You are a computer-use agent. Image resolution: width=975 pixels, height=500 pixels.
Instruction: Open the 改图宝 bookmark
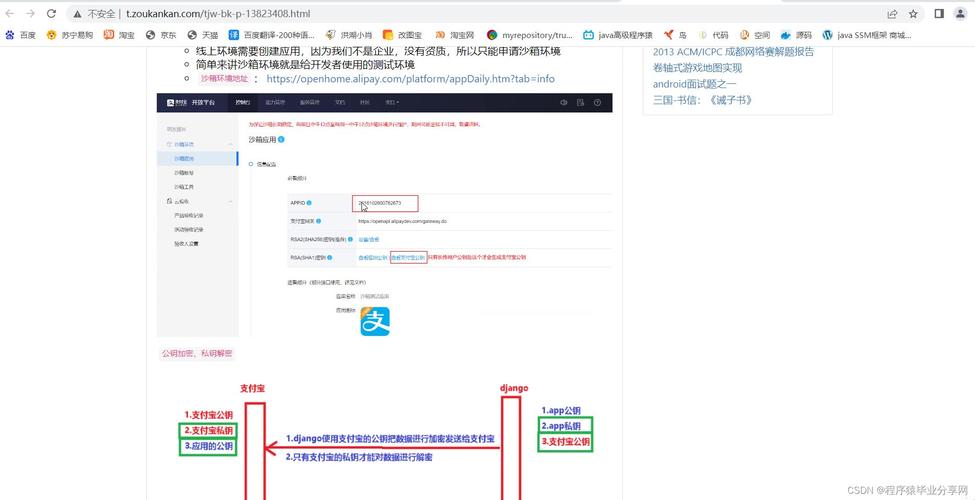pos(402,35)
